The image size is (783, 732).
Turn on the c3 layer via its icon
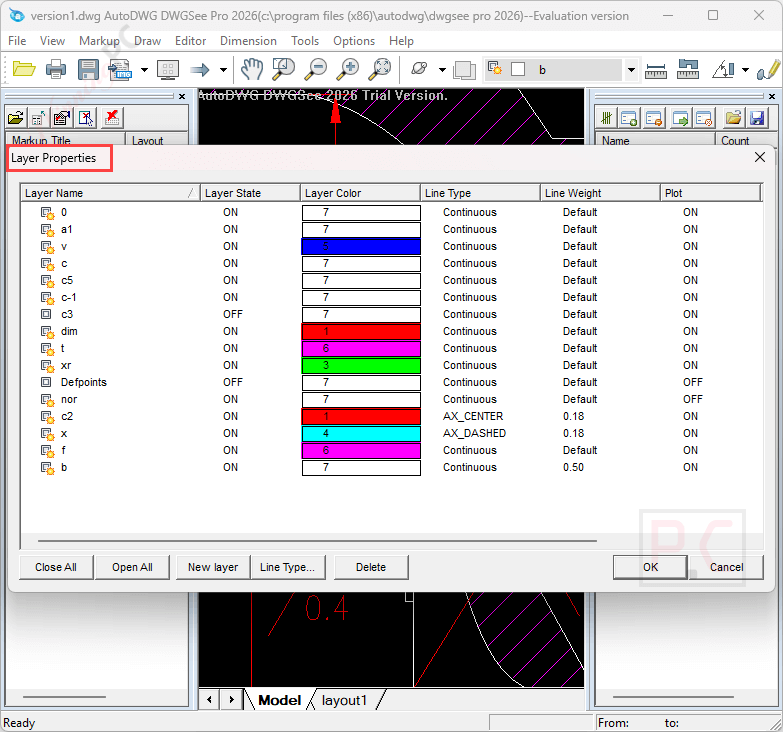46,315
